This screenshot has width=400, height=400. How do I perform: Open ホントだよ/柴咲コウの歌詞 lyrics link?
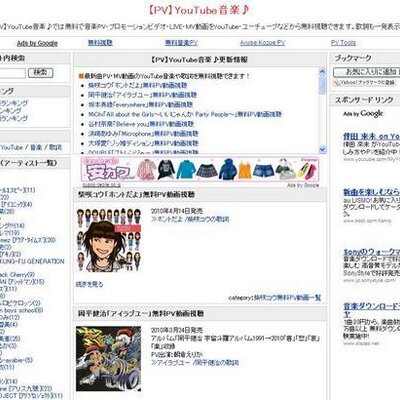tap(190, 219)
